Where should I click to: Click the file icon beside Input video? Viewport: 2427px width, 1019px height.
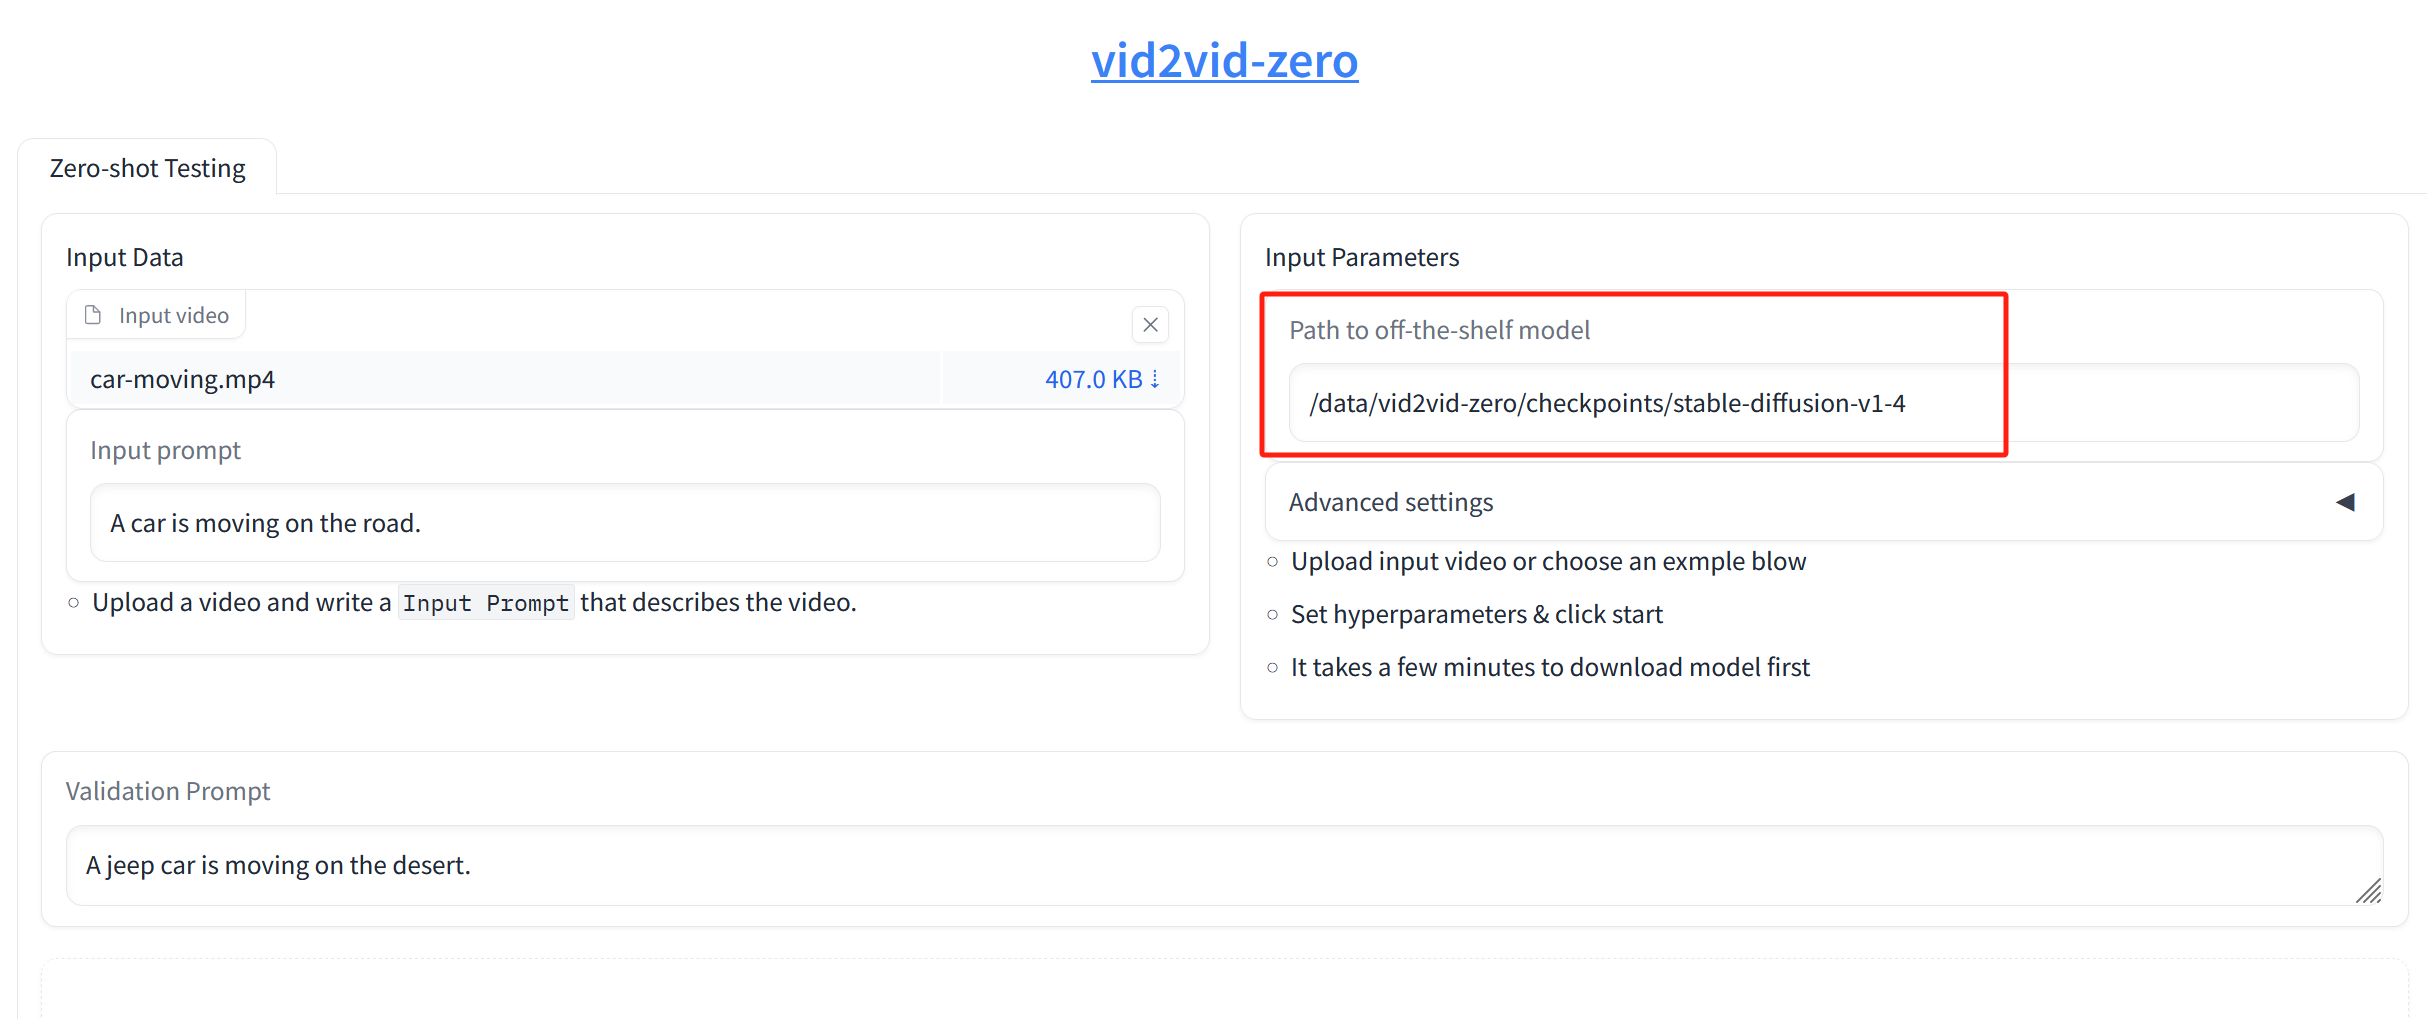click(92, 314)
